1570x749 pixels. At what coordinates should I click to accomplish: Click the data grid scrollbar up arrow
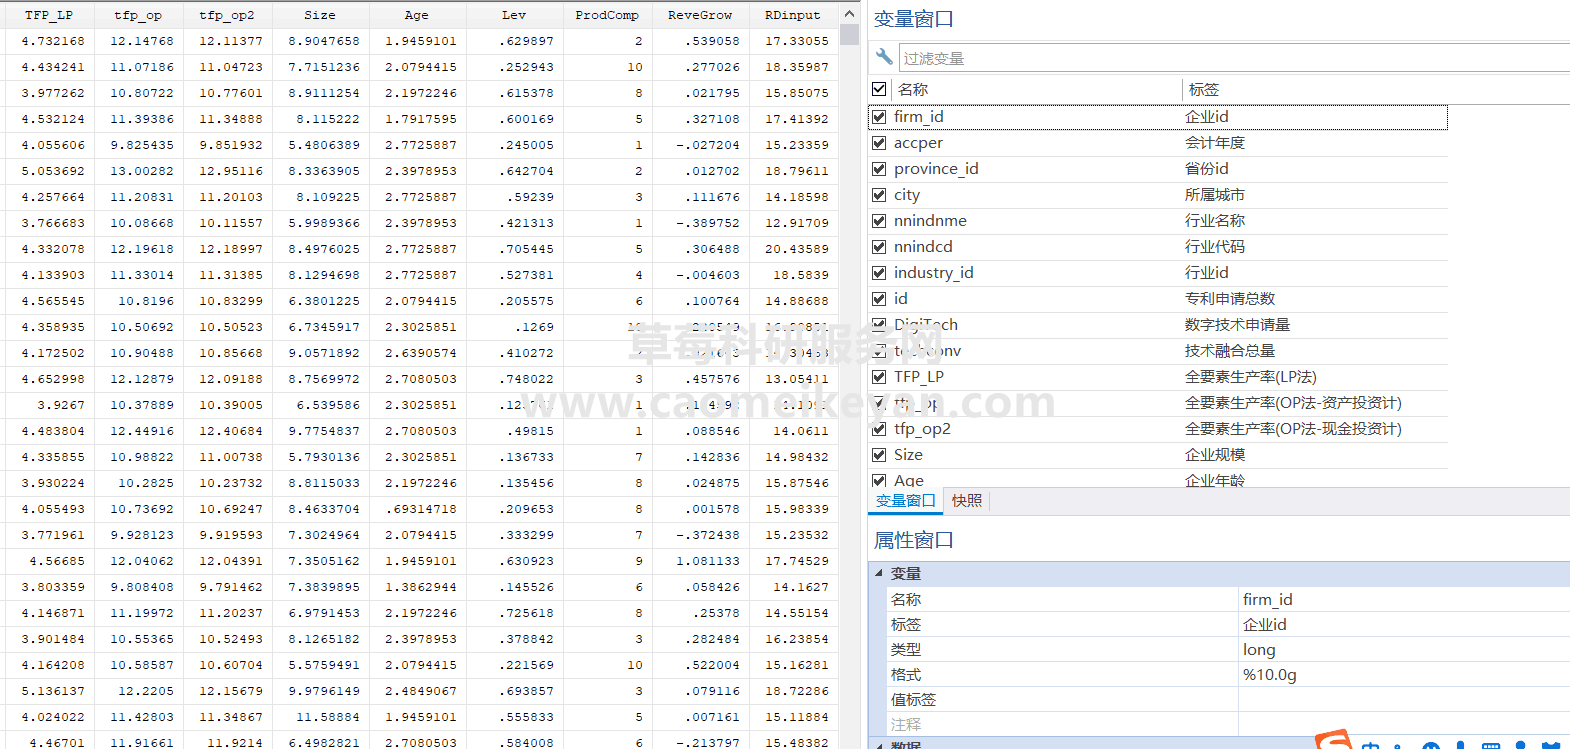[x=849, y=14]
